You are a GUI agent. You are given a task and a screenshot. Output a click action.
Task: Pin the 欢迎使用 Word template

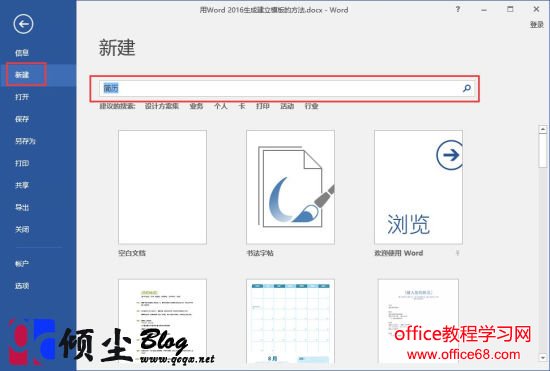[457, 253]
